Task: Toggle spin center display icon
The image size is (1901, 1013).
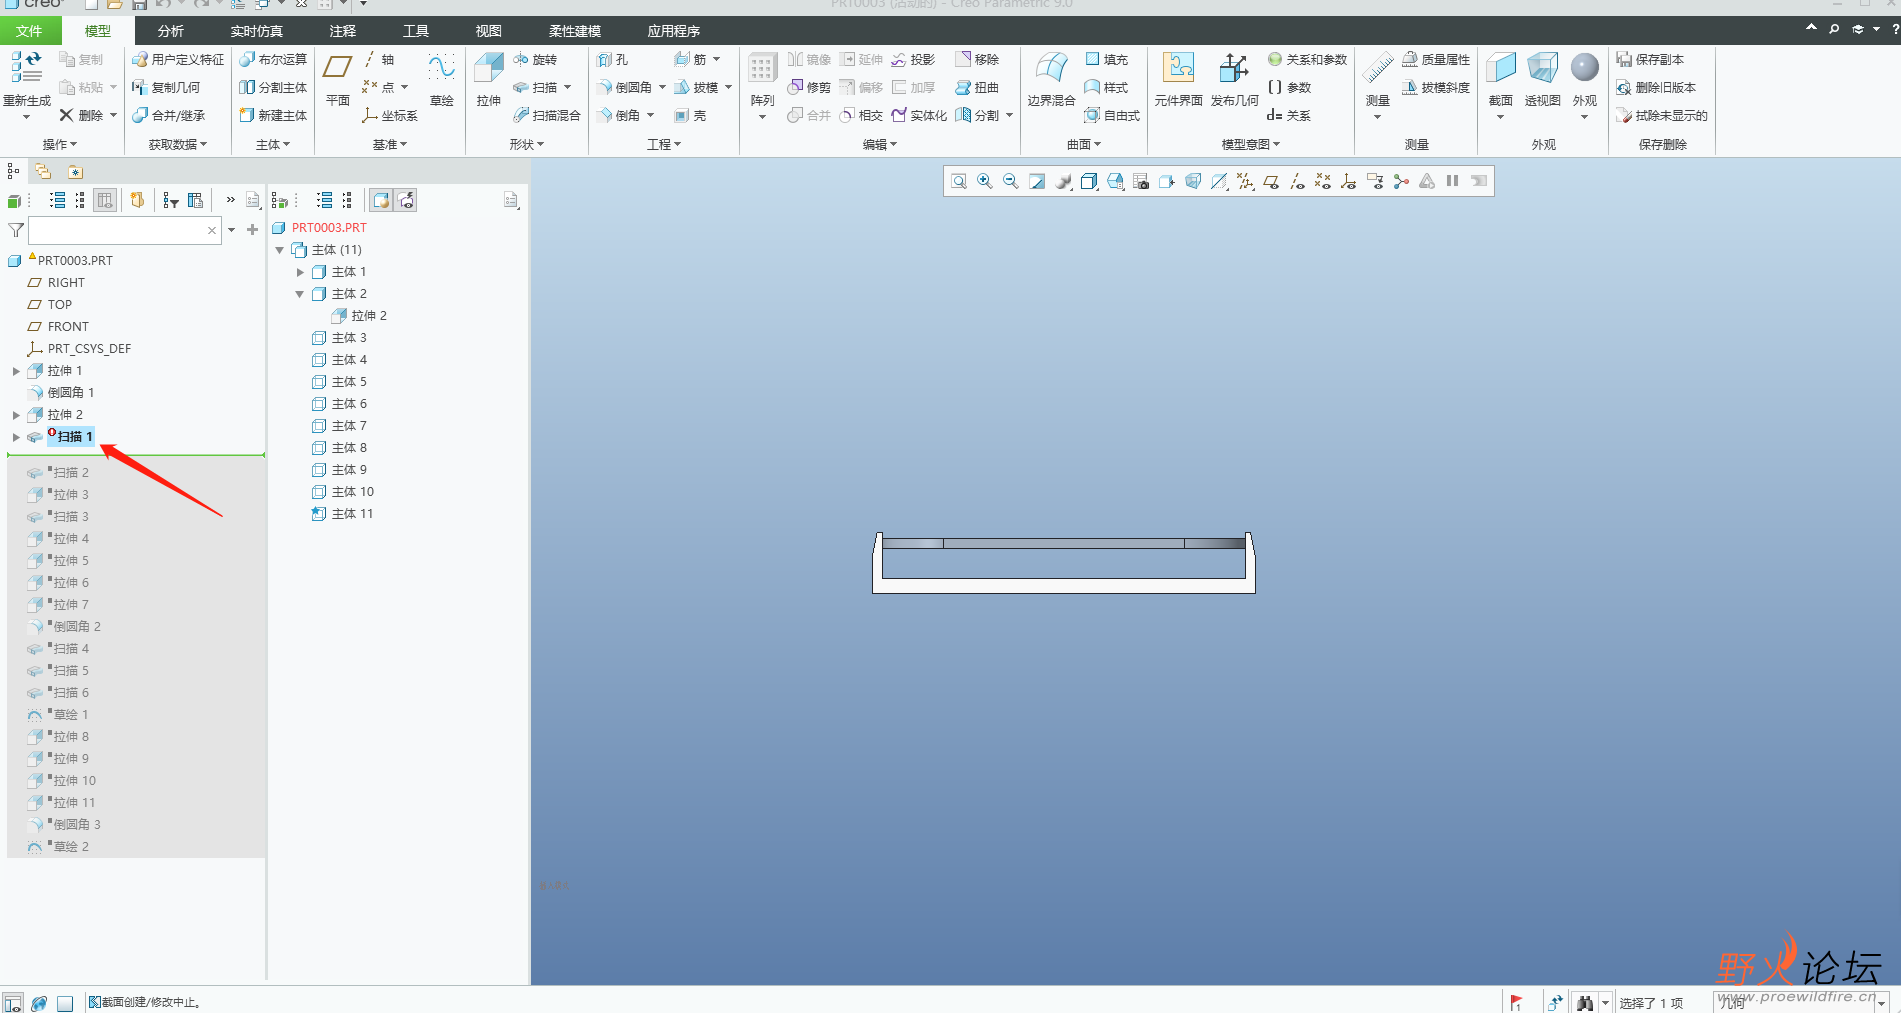Action: tap(1401, 181)
